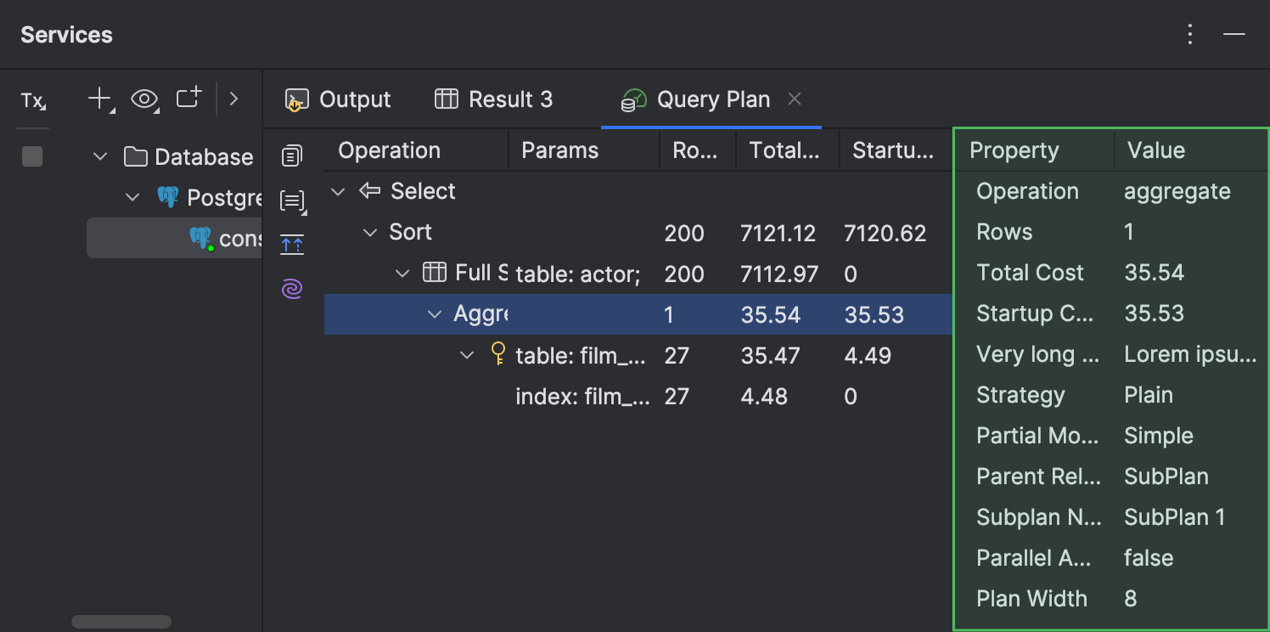Click the scroll to top arrows icon
The height and width of the screenshot is (632, 1270).
pos(292,244)
